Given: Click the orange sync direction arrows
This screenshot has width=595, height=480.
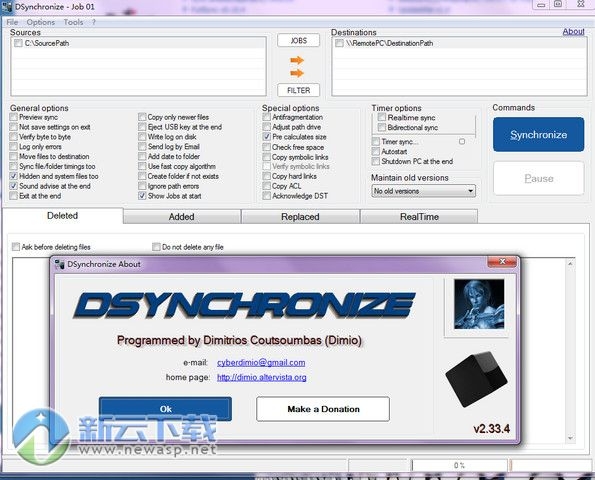Looking at the screenshot, I should (297, 66).
